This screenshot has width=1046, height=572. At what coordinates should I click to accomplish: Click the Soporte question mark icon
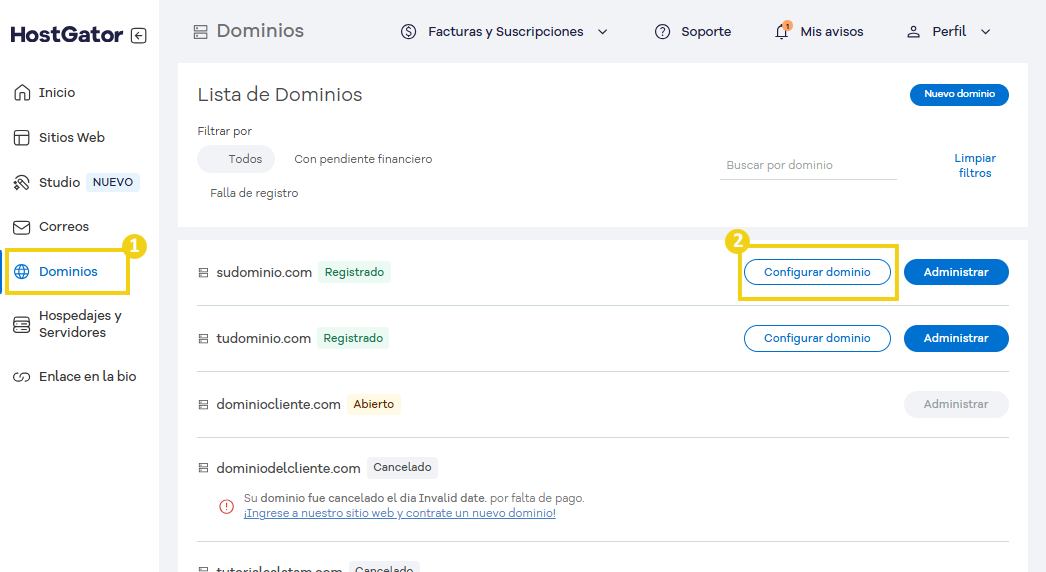(662, 31)
